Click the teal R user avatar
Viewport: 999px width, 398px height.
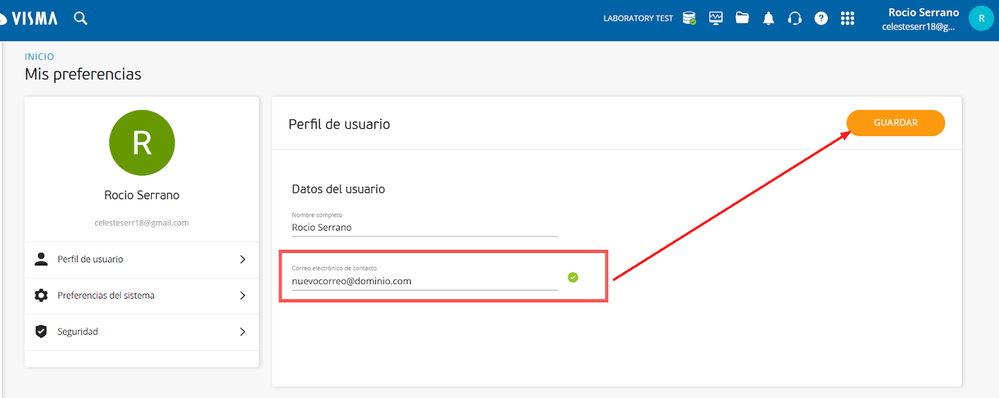(981, 18)
